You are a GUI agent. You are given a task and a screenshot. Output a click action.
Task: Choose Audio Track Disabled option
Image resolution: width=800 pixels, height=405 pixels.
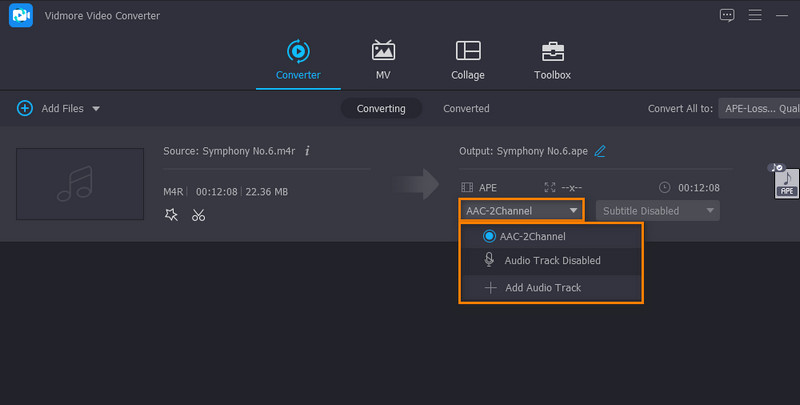(x=551, y=260)
